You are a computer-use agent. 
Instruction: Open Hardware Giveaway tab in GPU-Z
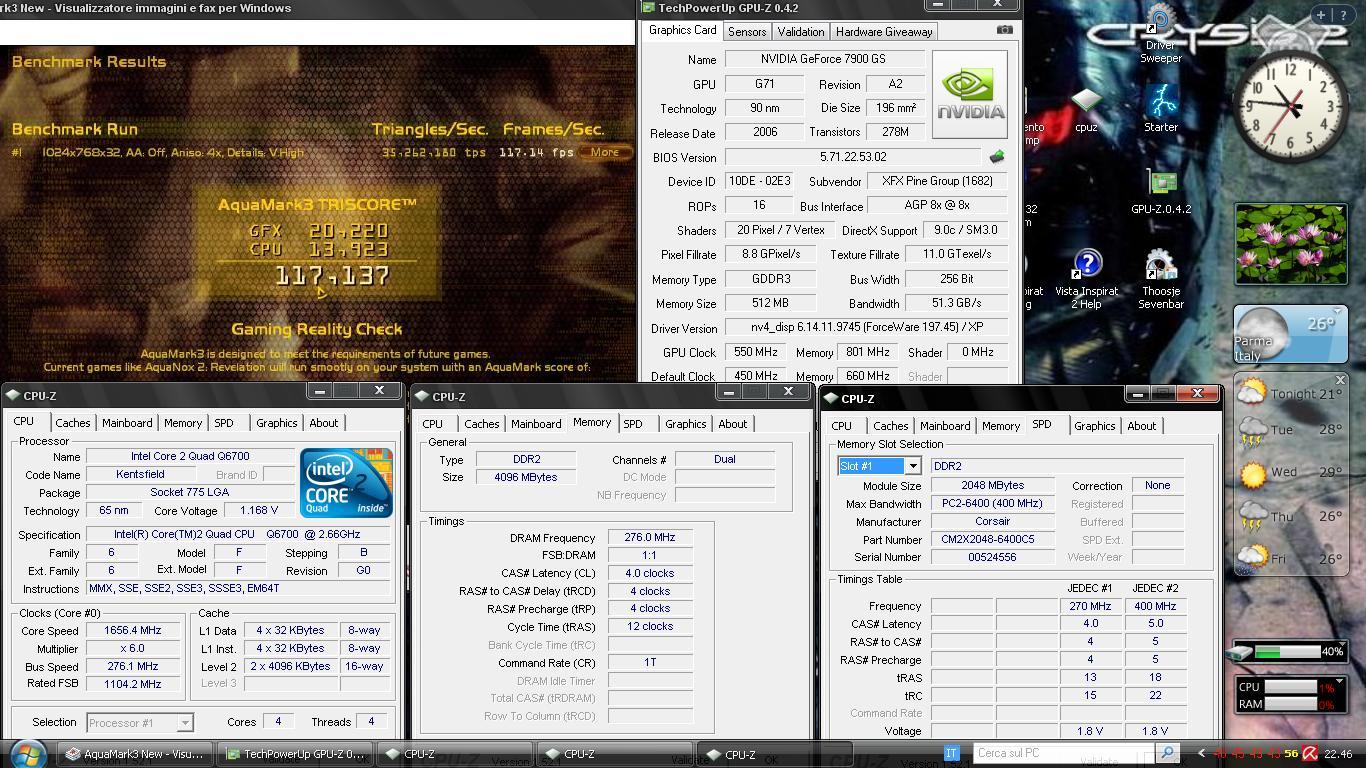coord(884,32)
